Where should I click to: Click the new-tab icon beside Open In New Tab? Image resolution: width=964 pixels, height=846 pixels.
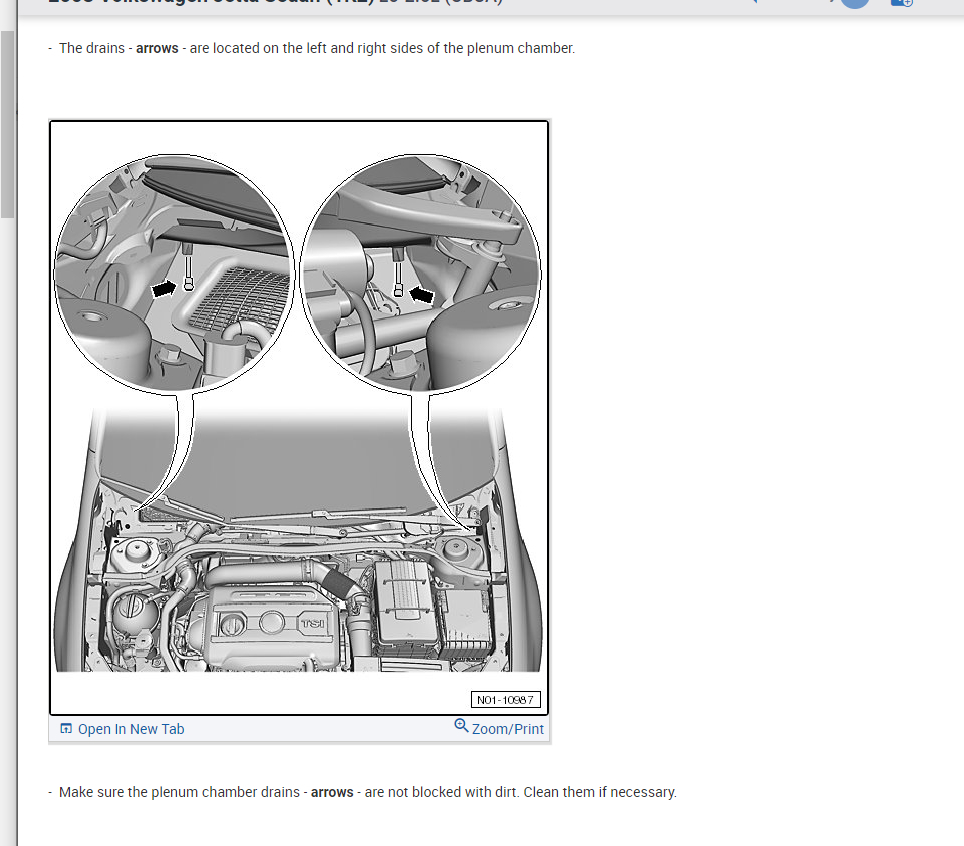click(x=66, y=729)
